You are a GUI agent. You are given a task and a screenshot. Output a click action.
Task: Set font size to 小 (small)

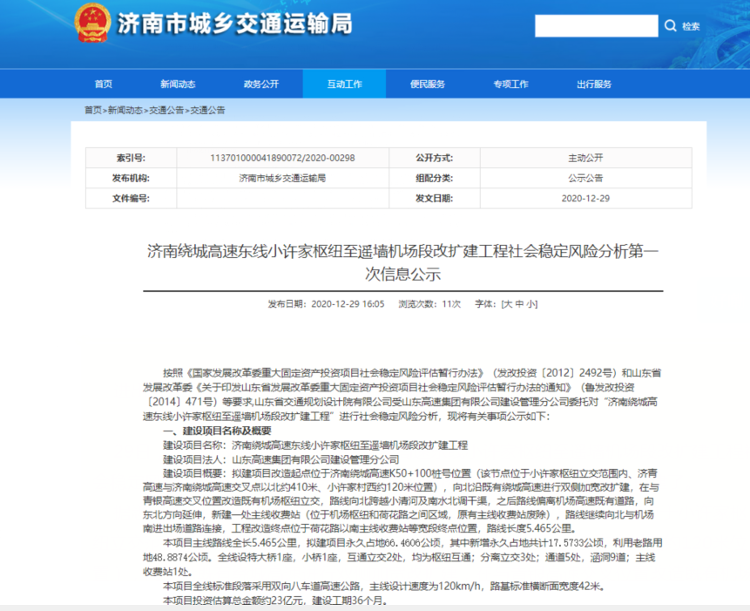[531, 302]
